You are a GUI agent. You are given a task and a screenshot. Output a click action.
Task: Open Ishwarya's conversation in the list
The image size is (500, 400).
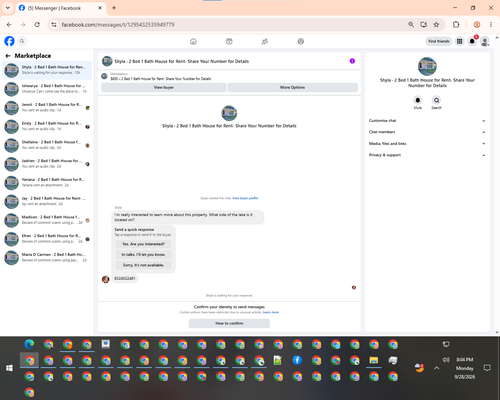coord(47,89)
